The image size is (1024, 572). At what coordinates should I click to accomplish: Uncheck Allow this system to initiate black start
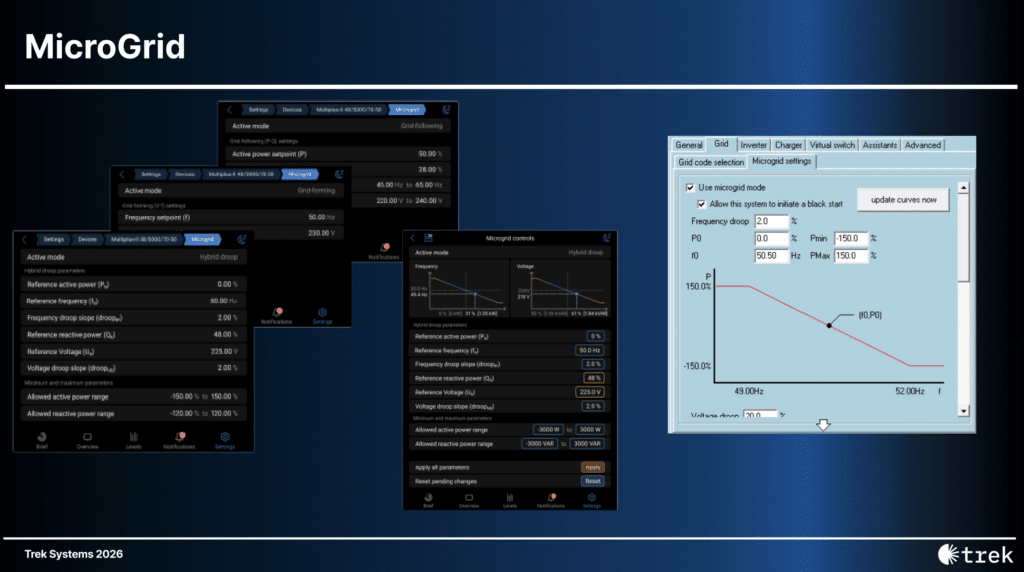click(x=701, y=203)
